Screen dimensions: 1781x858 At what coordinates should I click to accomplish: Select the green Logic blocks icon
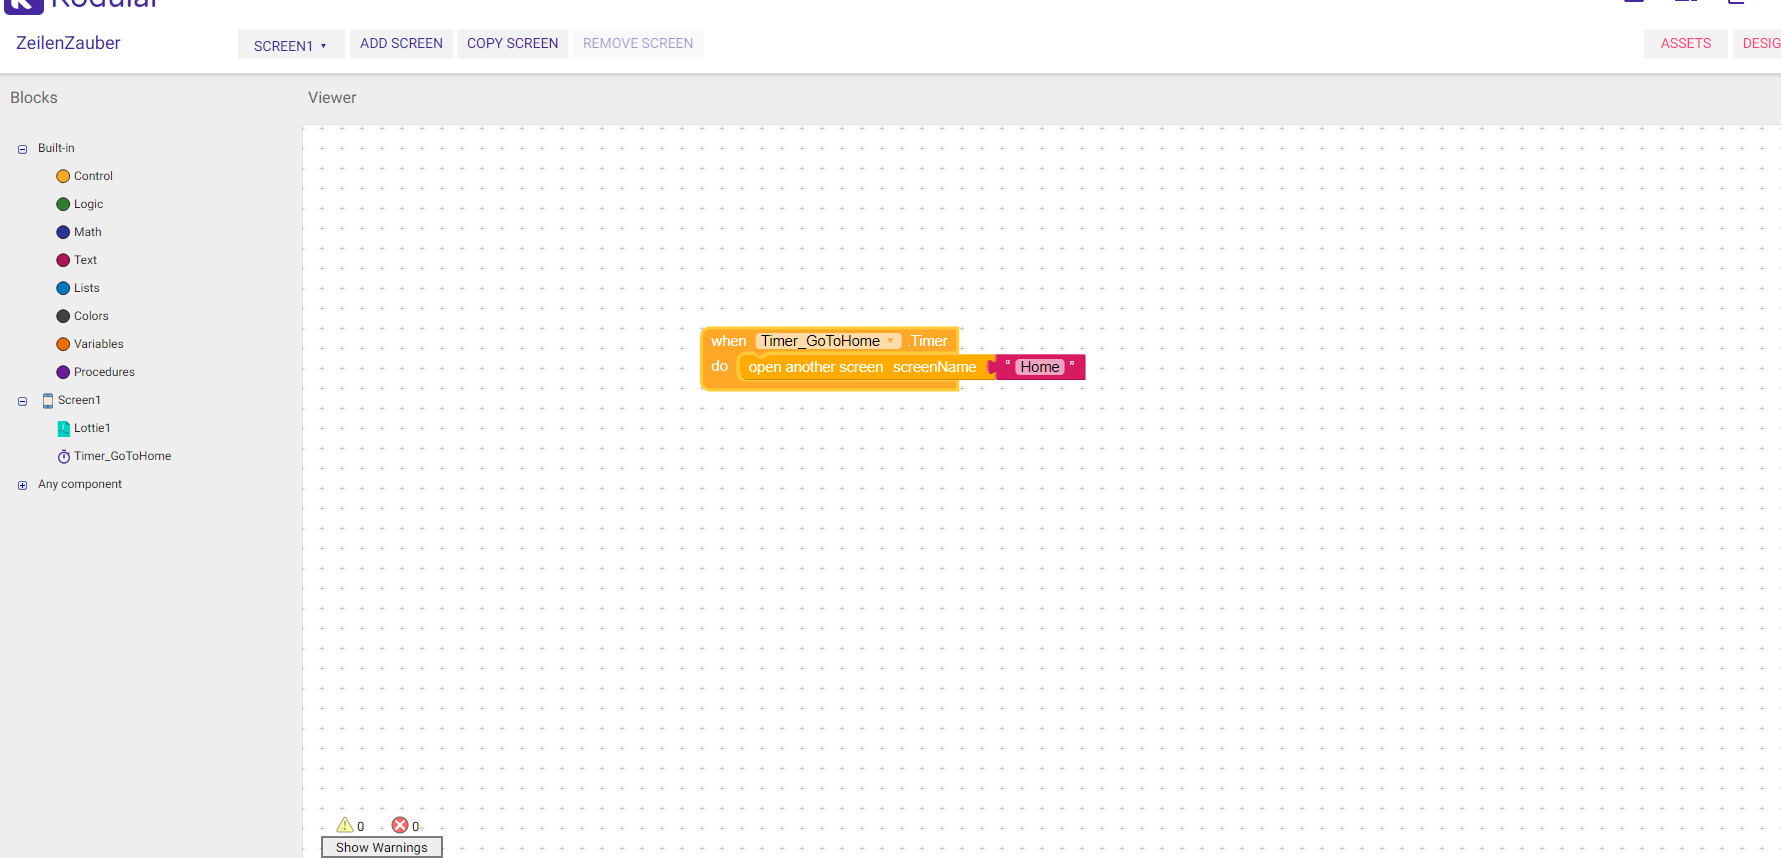tap(63, 204)
